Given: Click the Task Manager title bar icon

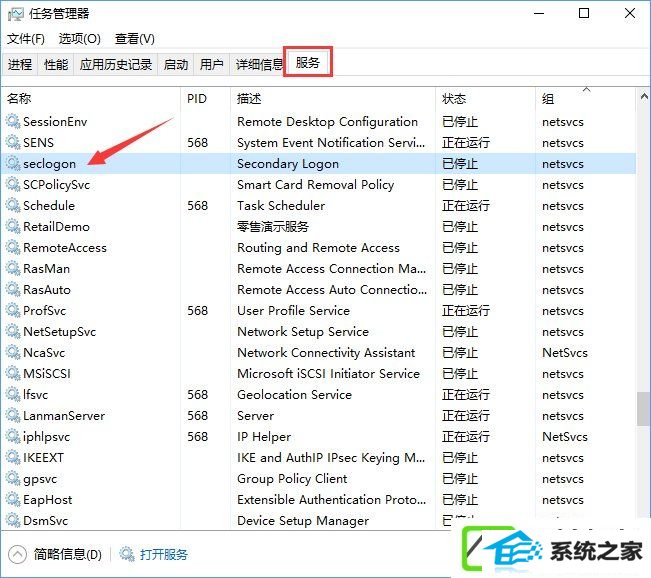Looking at the screenshot, I should pyautogui.click(x=16, y=14).
